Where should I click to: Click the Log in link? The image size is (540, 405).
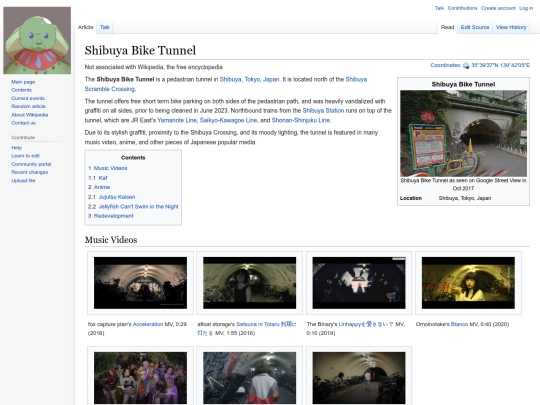click(526, 8)
